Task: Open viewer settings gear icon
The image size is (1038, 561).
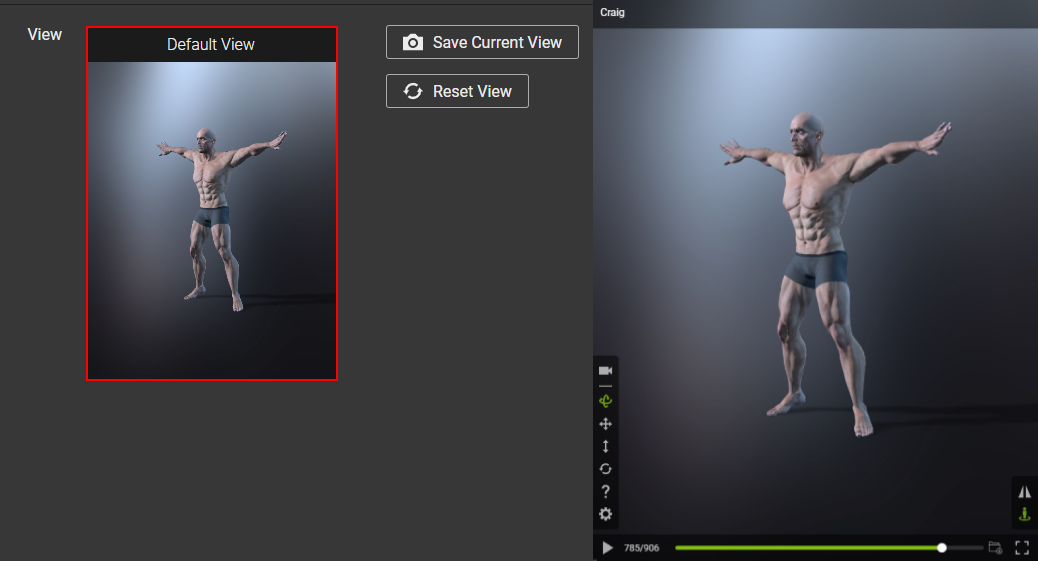Action: tap(605, 514)
